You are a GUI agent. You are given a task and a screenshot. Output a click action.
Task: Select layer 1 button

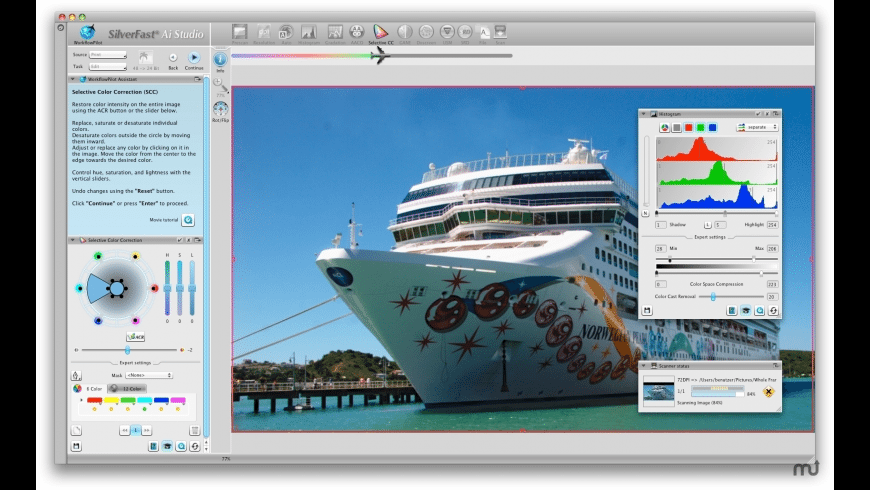[135, 430]
